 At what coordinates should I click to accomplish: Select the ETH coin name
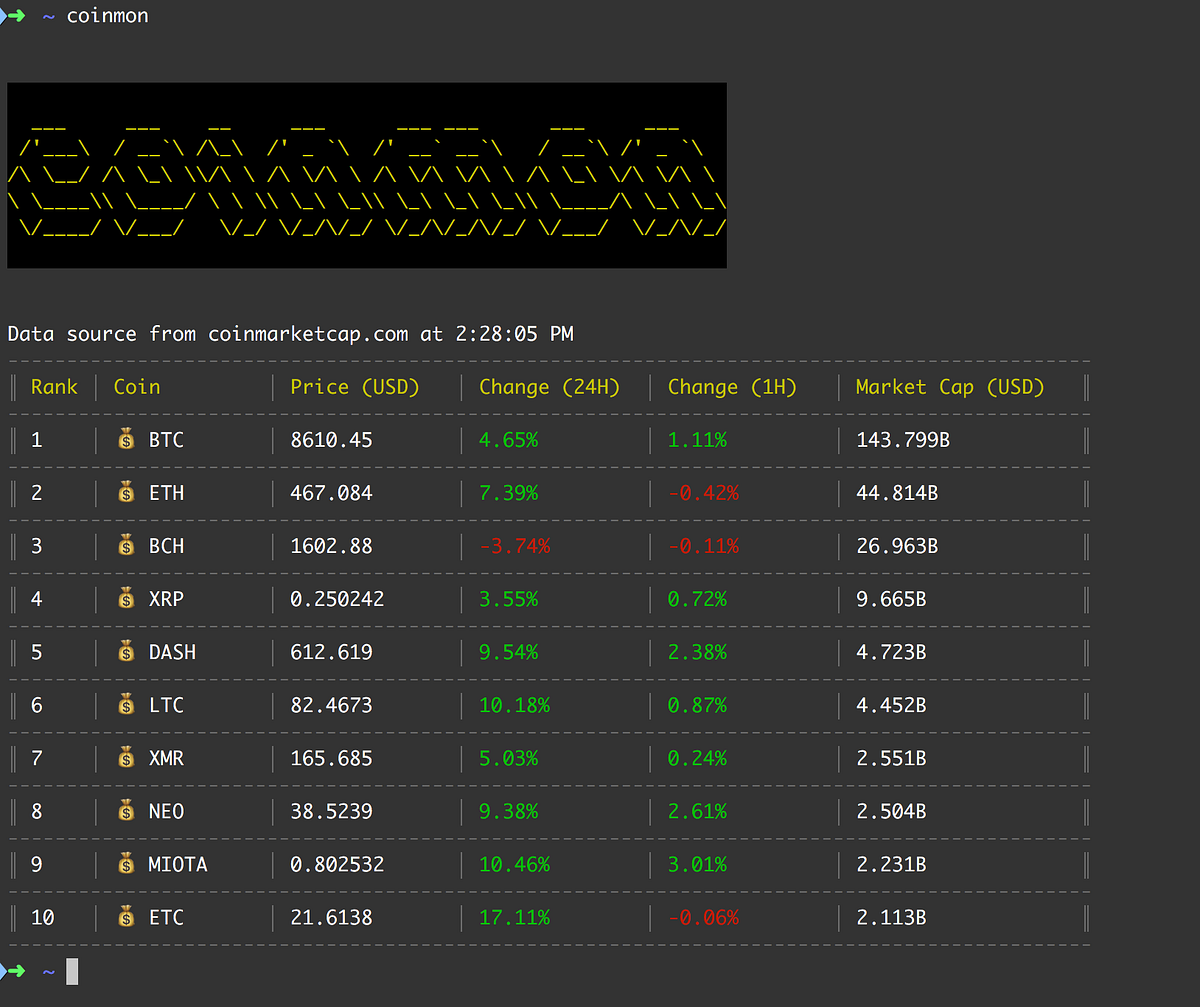(166, 493)
